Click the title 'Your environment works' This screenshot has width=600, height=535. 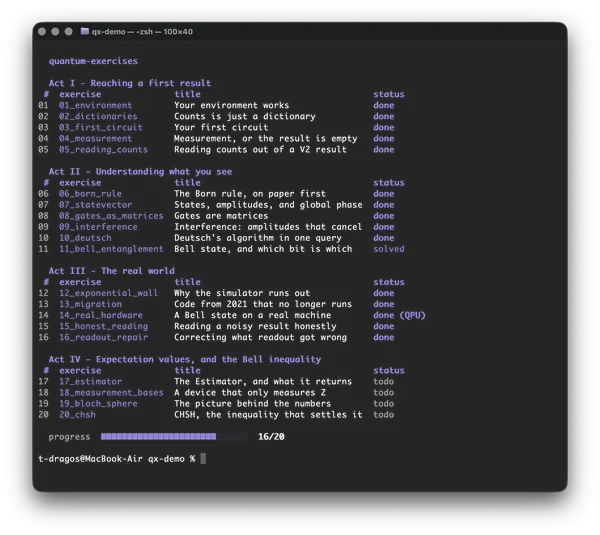232,105
